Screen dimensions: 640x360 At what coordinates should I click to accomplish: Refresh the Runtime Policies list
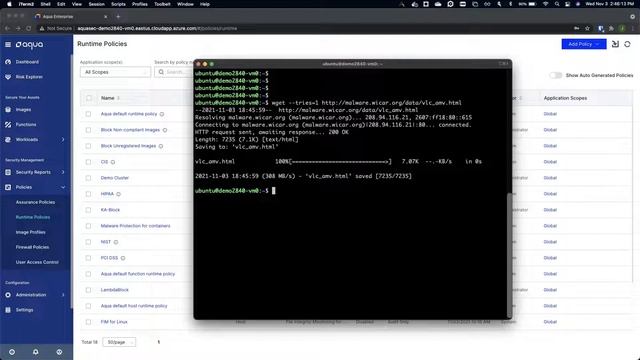tap(627, 44)
